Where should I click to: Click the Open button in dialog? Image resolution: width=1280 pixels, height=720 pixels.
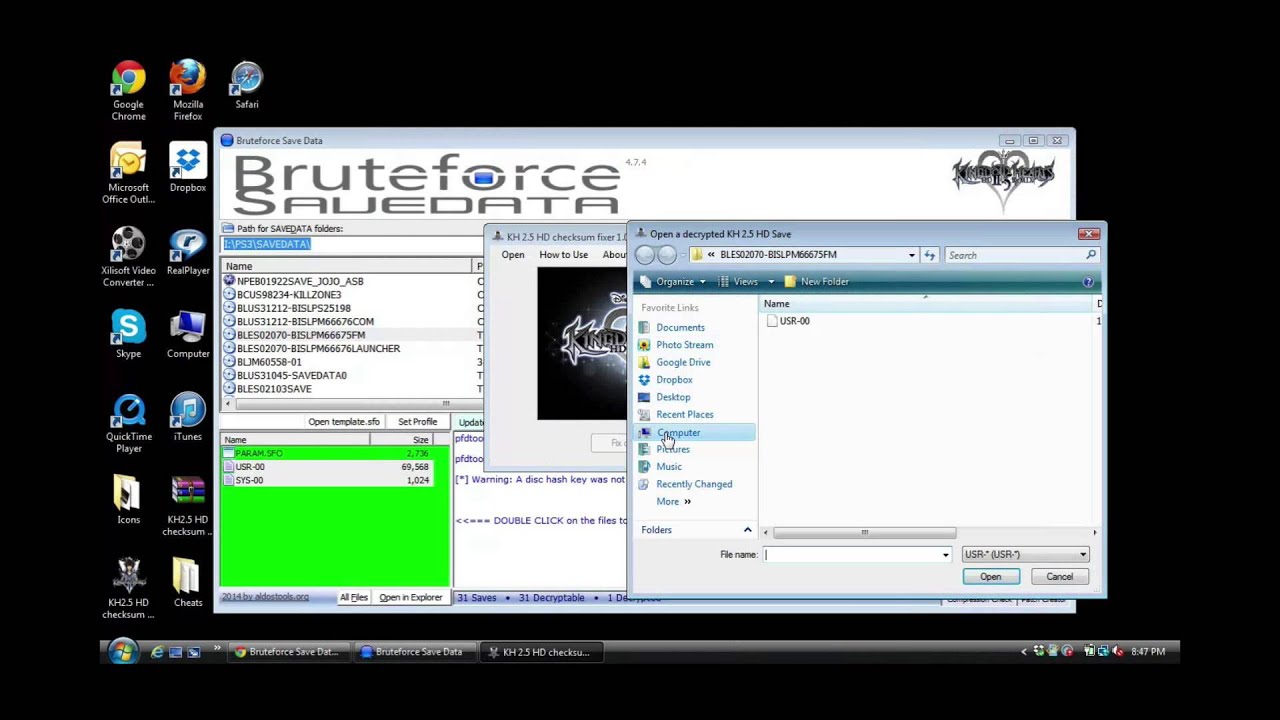point(990,577)
